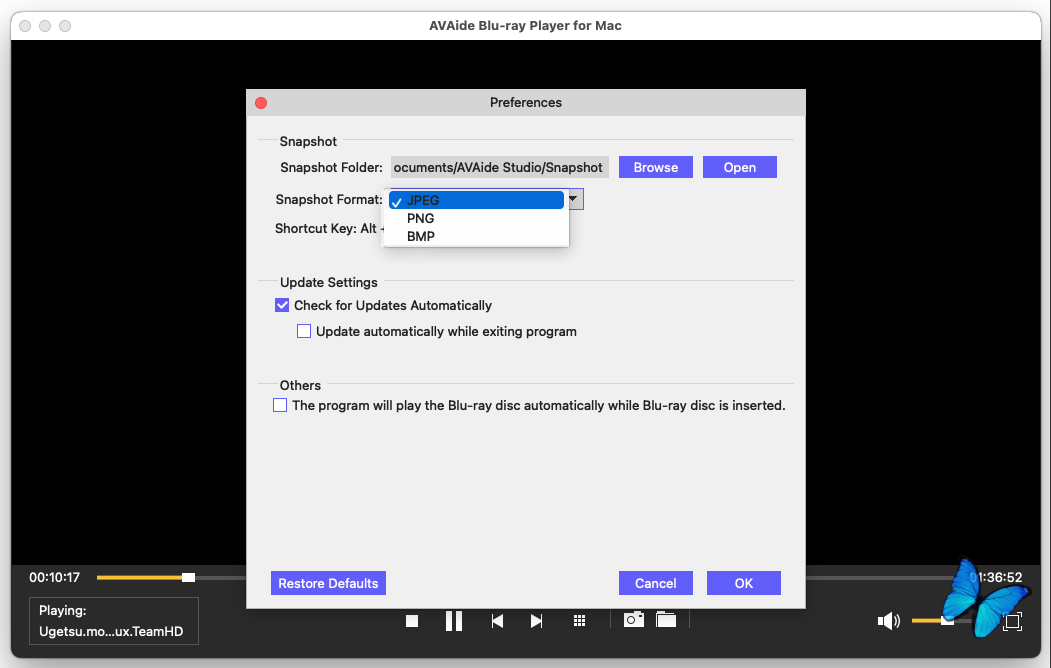Skip to the previous chapter
The image size is (1051, 668).
(497, 621)
